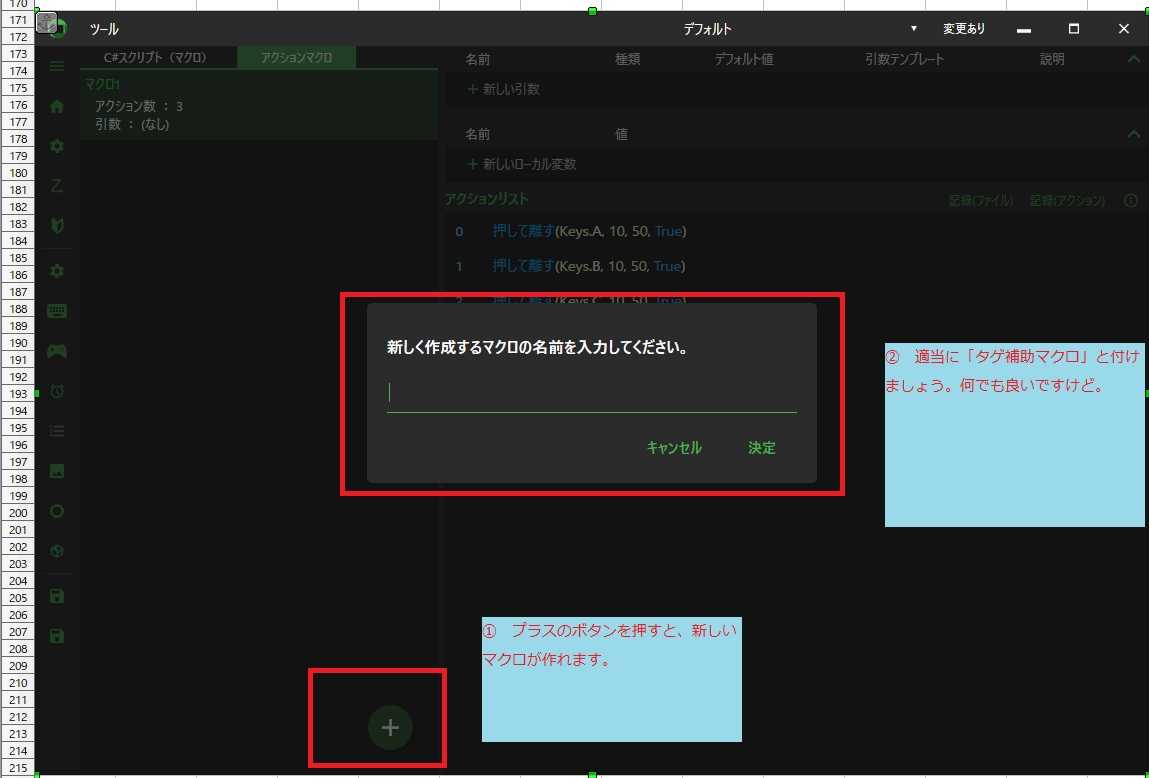Select spreadsheet row header 200

click(x=18, y=513)
